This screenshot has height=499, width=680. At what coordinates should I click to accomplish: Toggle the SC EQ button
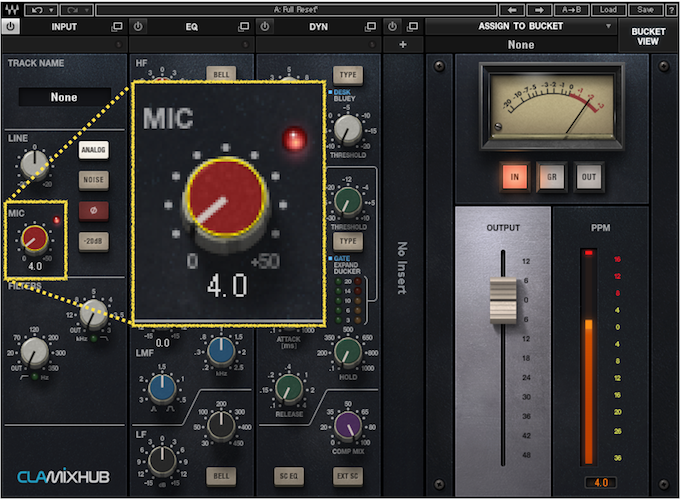pos(288,476)
